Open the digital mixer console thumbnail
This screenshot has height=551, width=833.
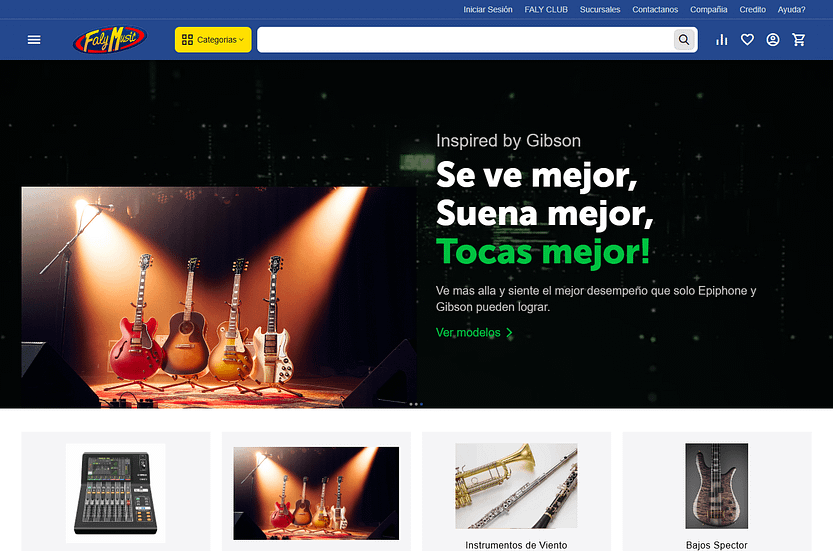coord(115,493)
